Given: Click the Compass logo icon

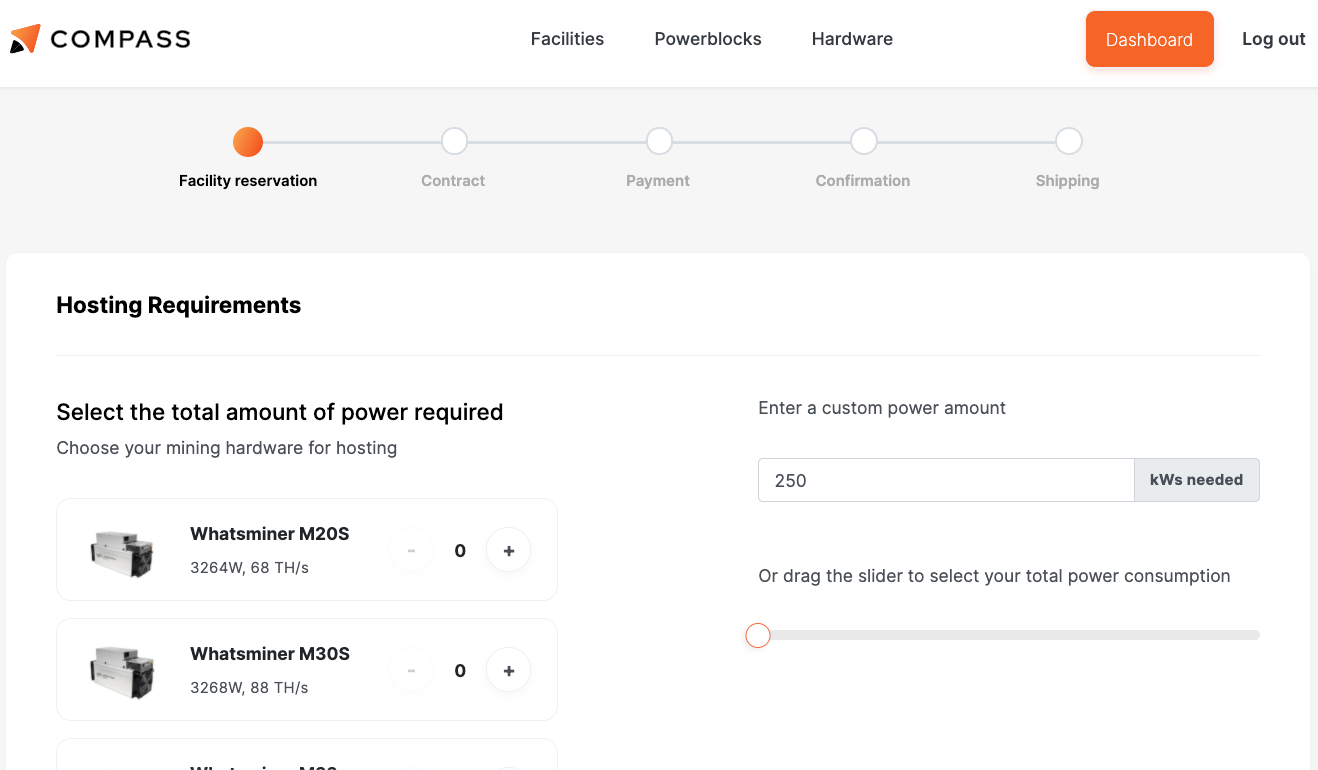Looking at the screenshot, I should point(25,39).
